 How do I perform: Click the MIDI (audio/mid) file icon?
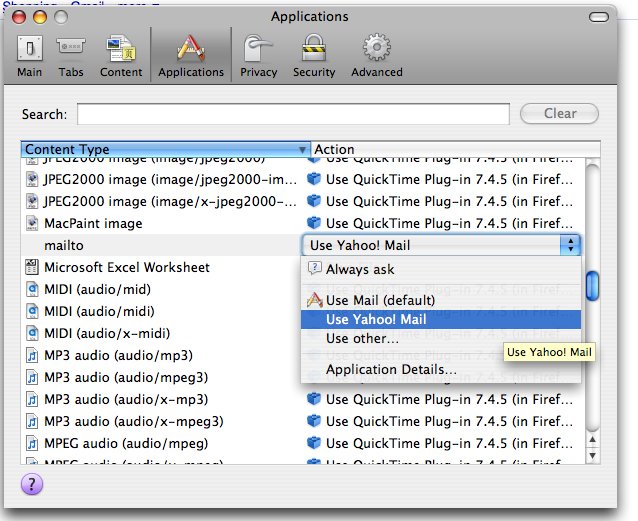[x=32, y=289]
